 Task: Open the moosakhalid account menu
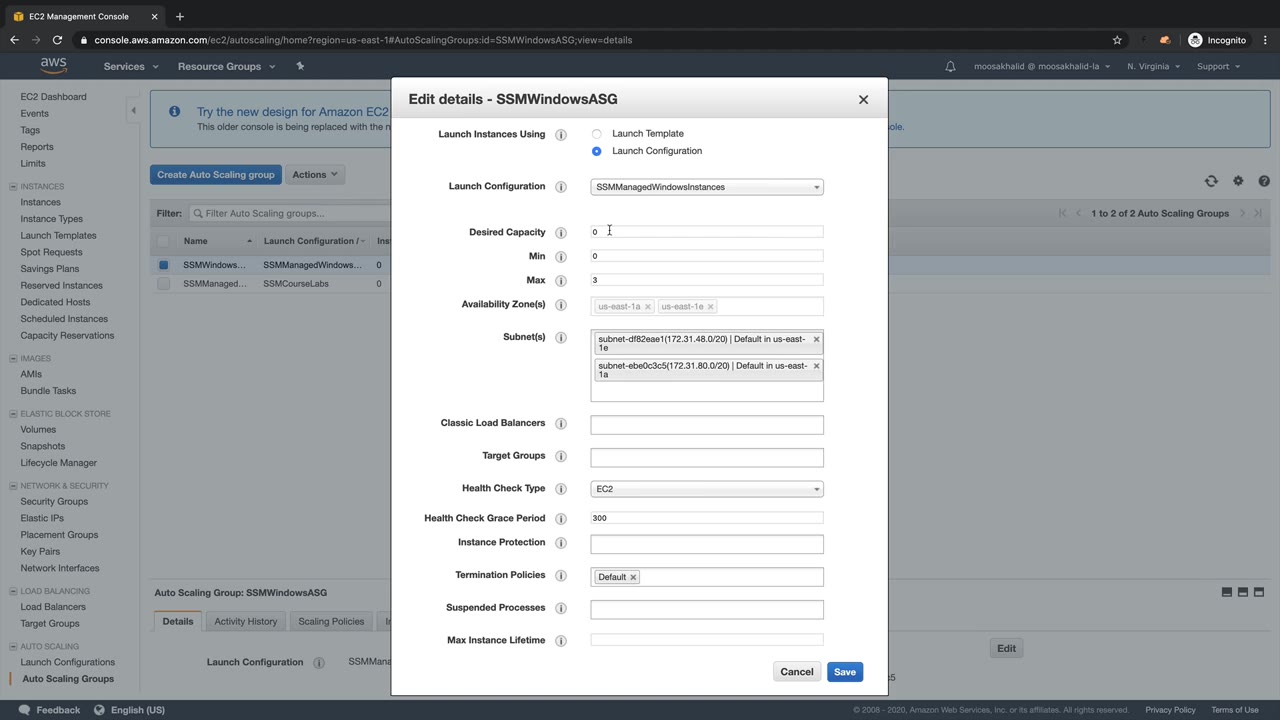1041,66
